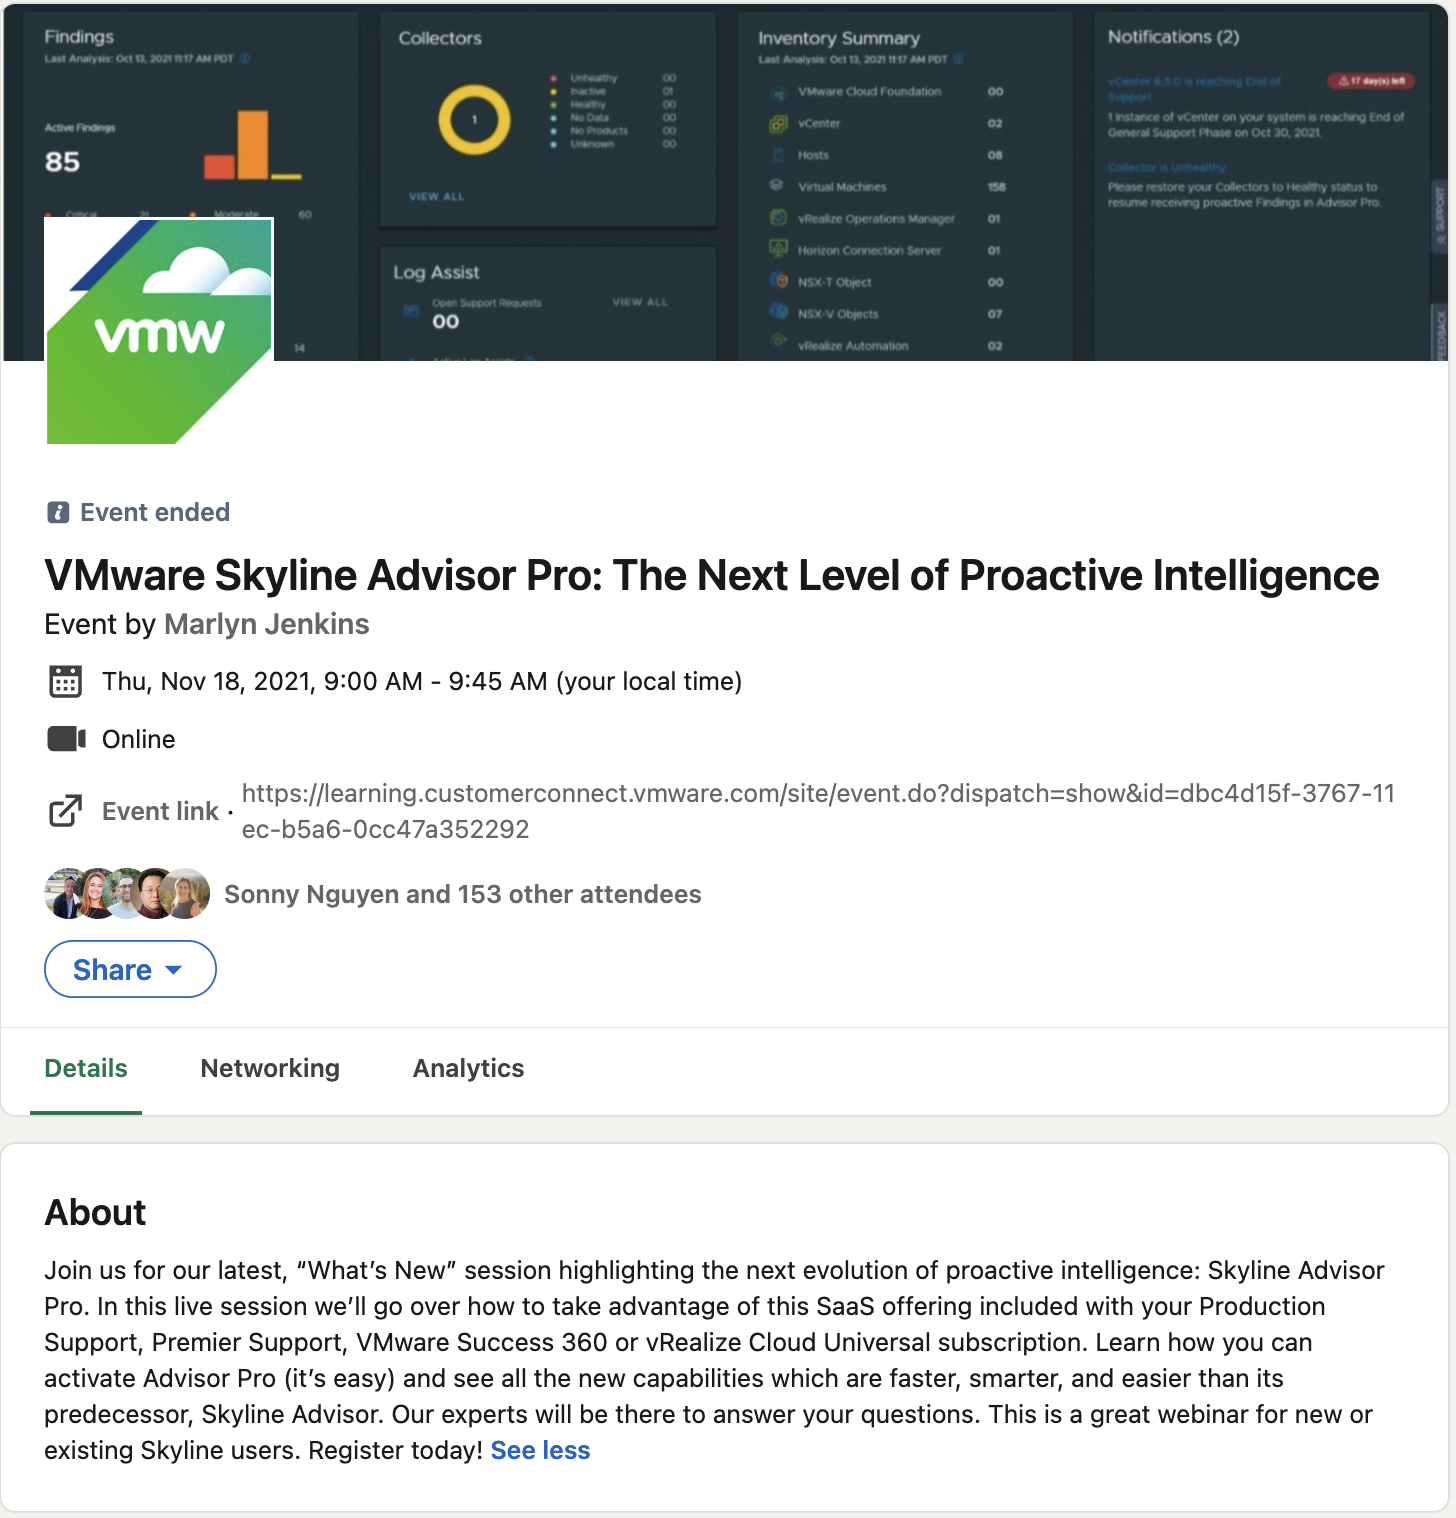The width and height of the screenshot is (1456, 1518).
Task: Click the yellow Collectors donut chart in banner
Action: [474, 120]
